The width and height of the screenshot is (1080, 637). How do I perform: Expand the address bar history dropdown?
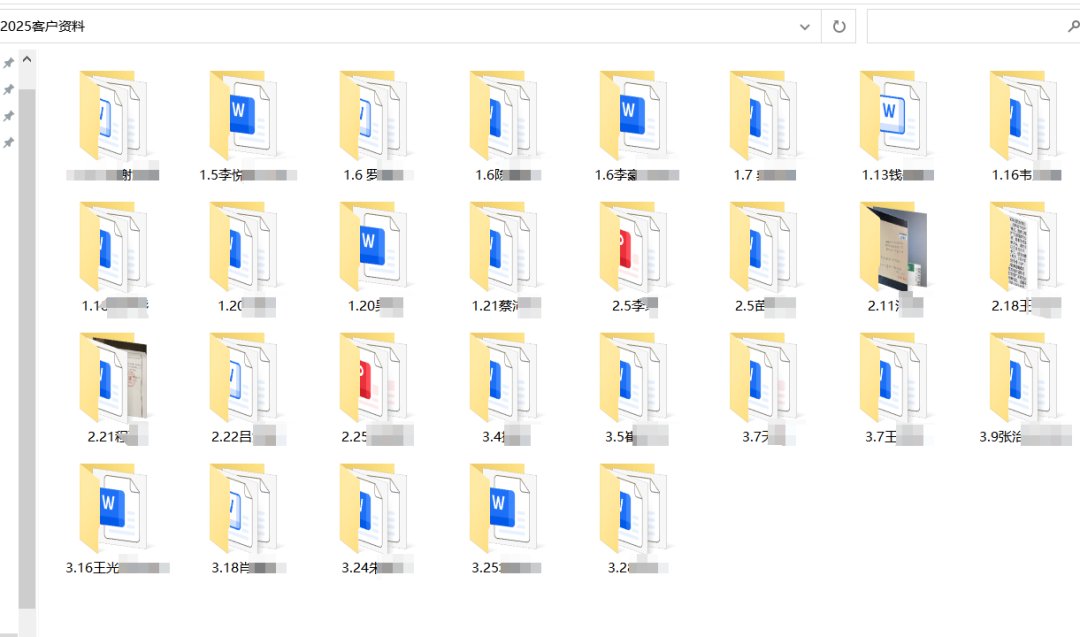(804, 27)
